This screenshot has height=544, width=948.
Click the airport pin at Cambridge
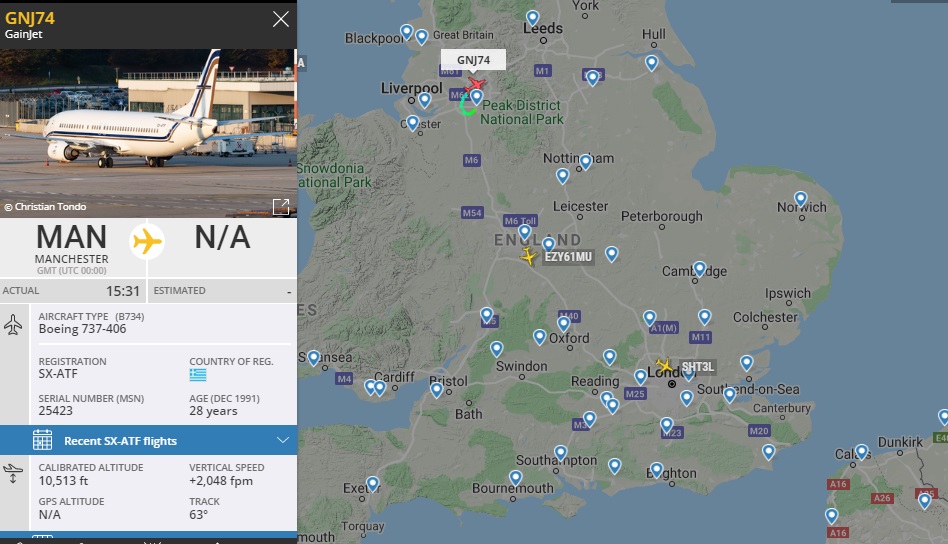[700, 268]
